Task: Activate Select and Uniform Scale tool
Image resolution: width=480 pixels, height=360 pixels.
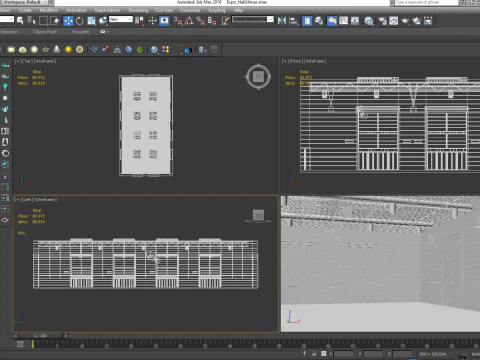Action: [x=91, y=21]
